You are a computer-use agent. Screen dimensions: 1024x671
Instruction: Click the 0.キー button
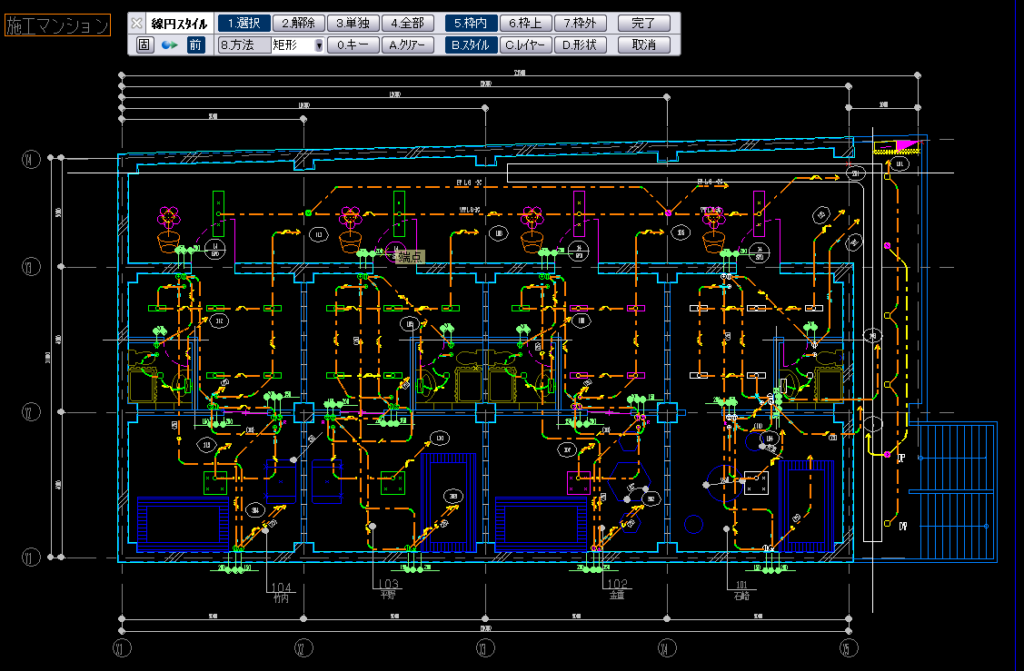(353, 45)
